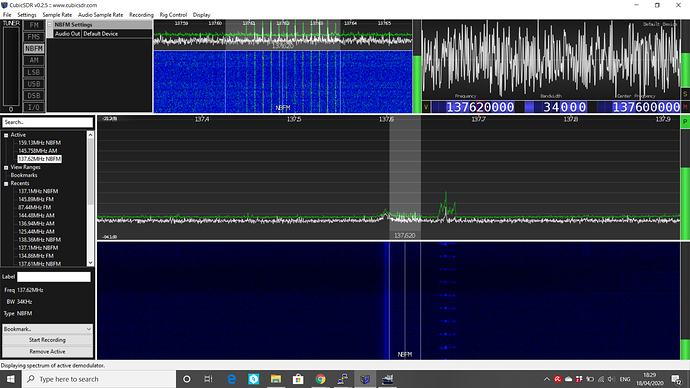
Task: Select recent 125.44MHz AM entry
Action: pyautogui.click(x=37, y=231)
